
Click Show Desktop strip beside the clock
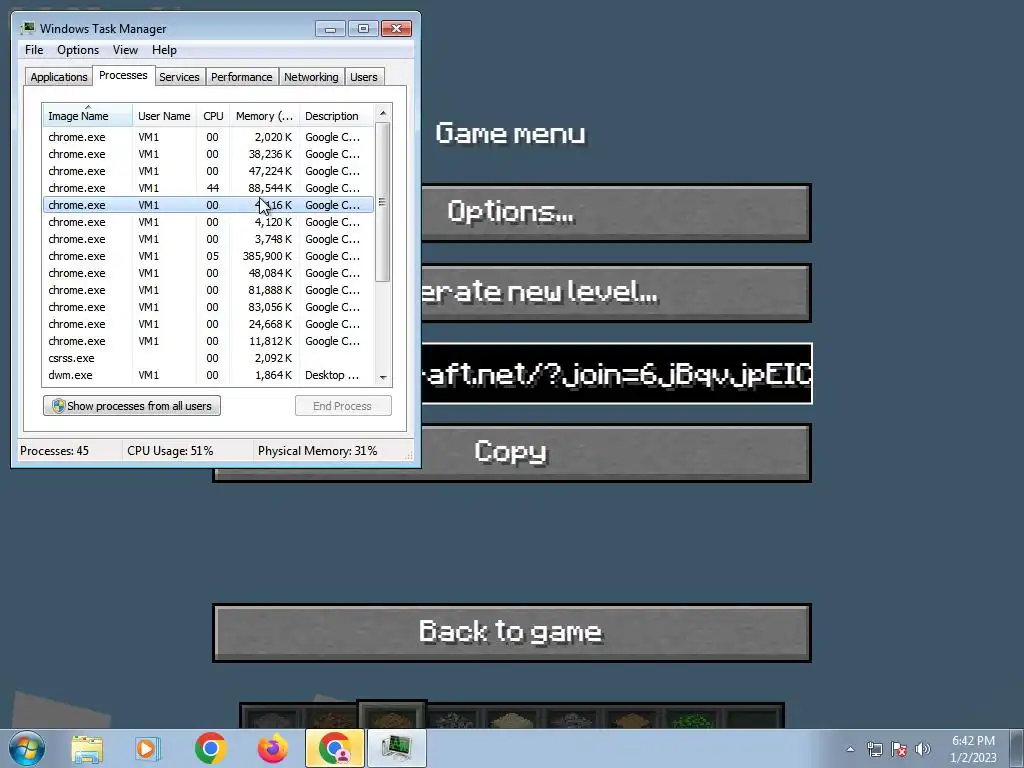point(1017,749)
